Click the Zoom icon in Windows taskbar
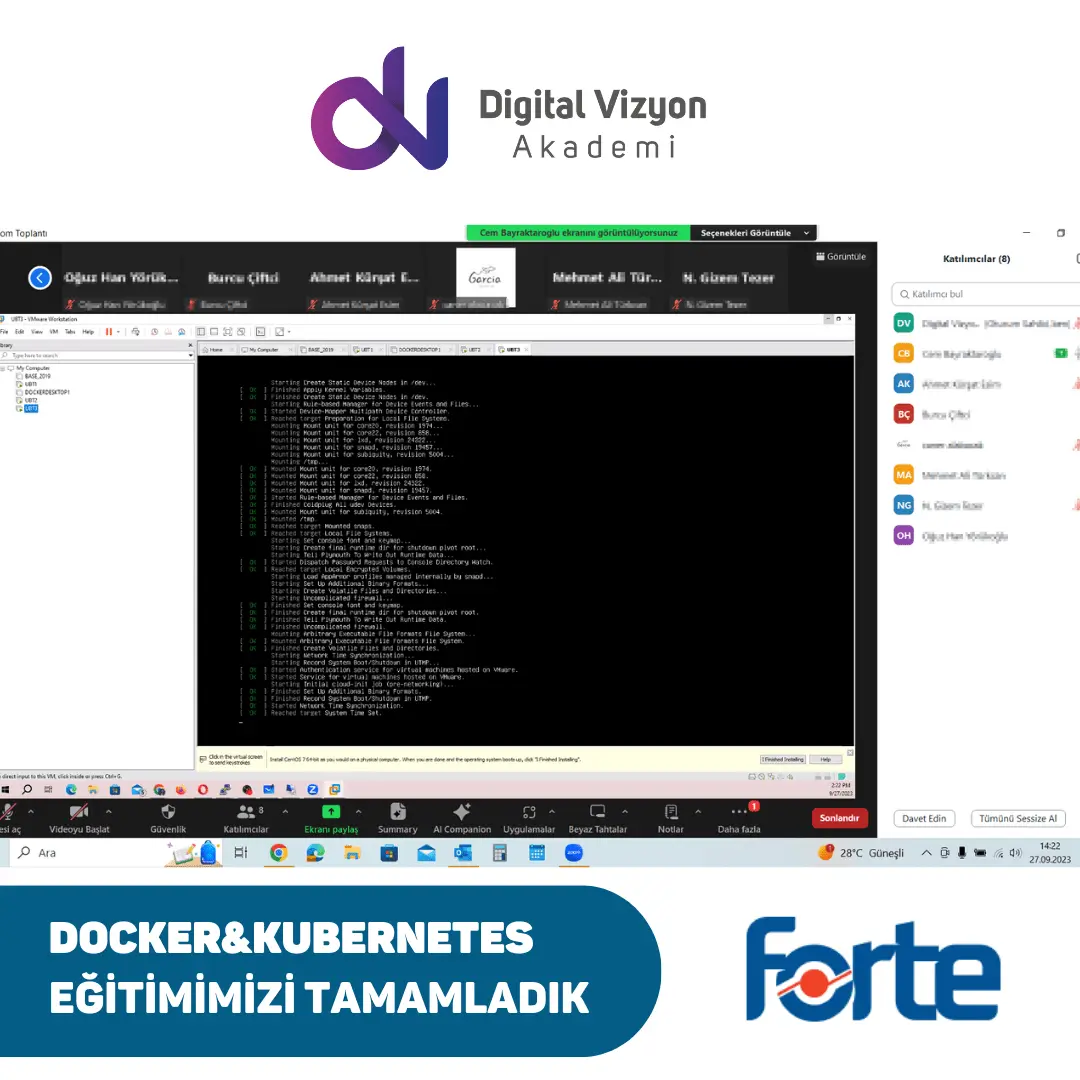 pos(574,853)
